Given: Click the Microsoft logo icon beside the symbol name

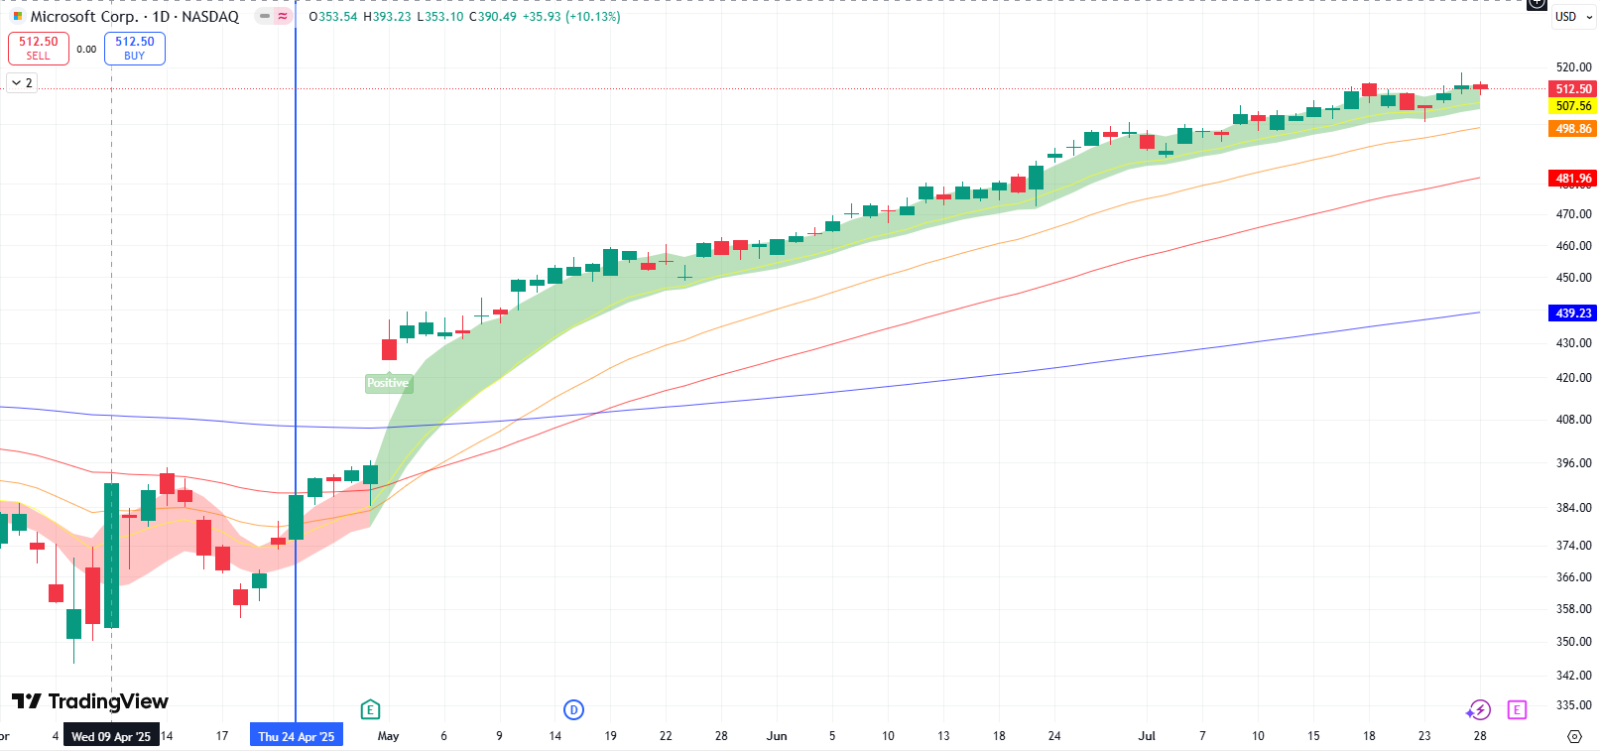Looking at the screenshot, I should (17, 16).
